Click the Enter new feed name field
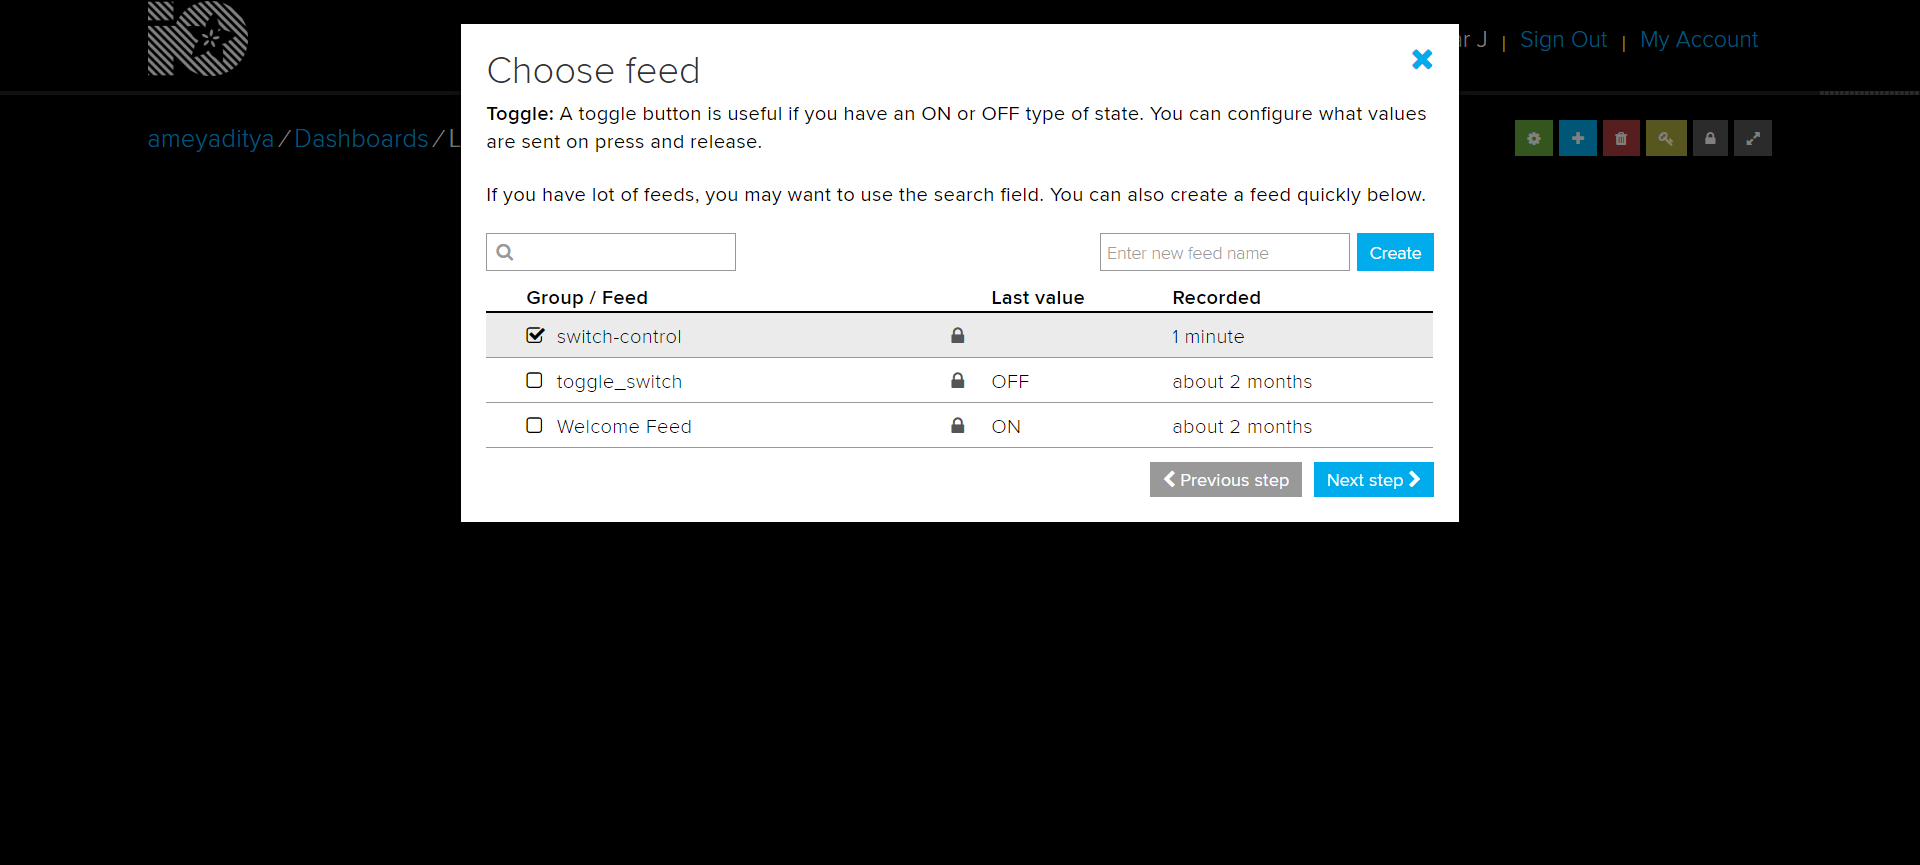1920x865 pixels. coord(1224,252)
